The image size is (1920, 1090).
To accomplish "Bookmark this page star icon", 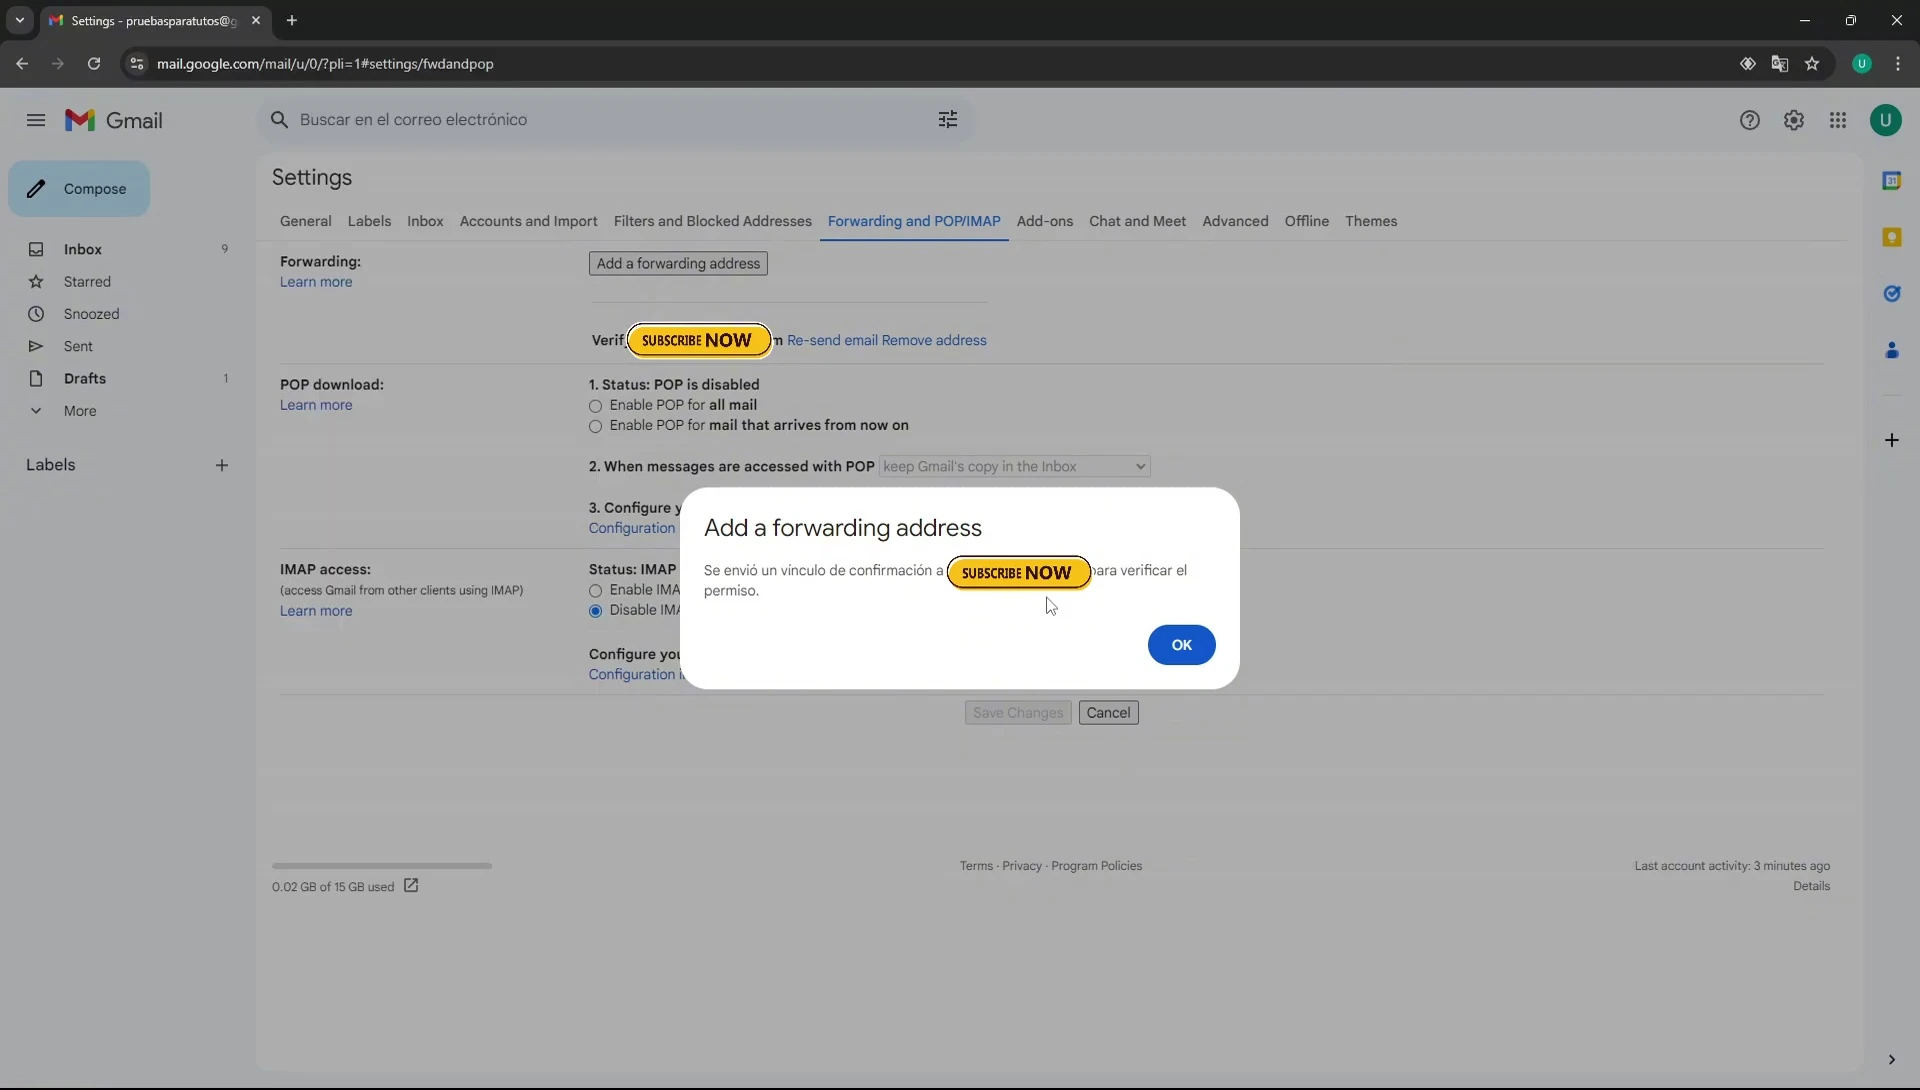I will point(1812,64).
